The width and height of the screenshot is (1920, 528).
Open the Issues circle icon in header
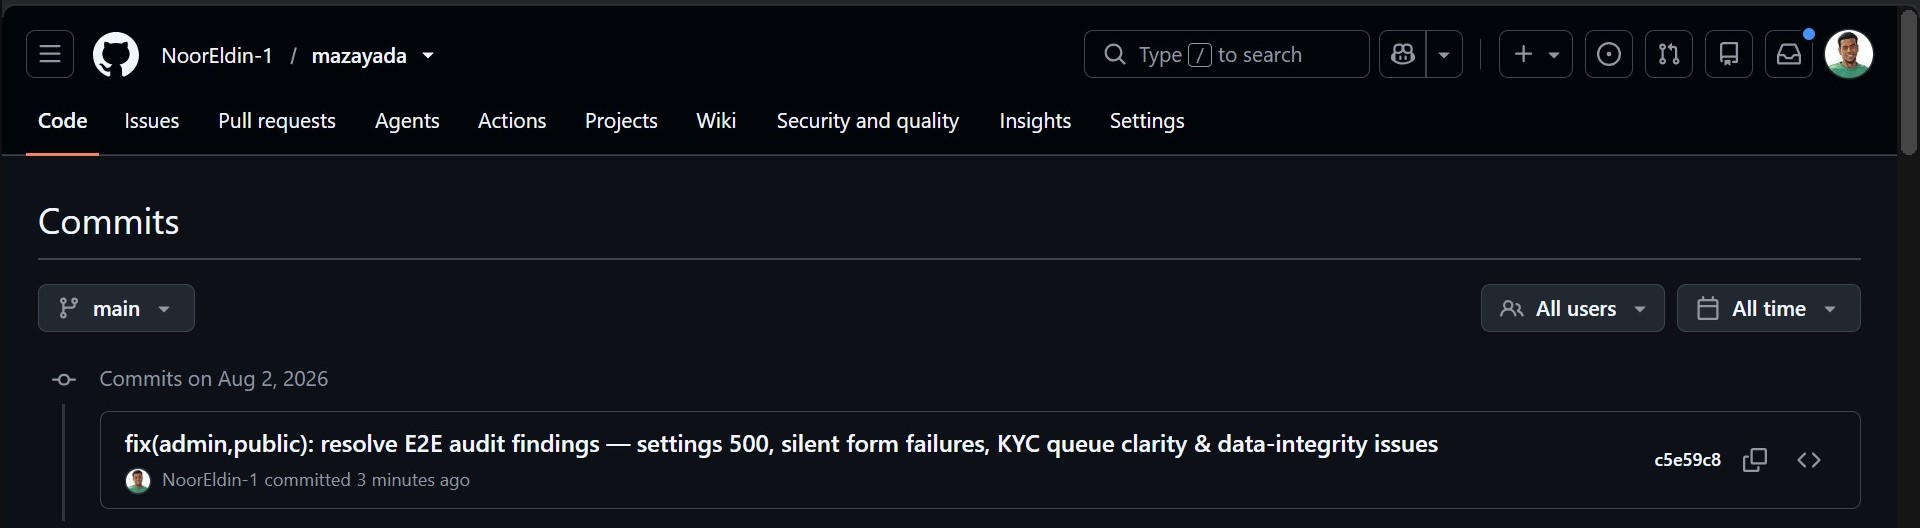1608,54
